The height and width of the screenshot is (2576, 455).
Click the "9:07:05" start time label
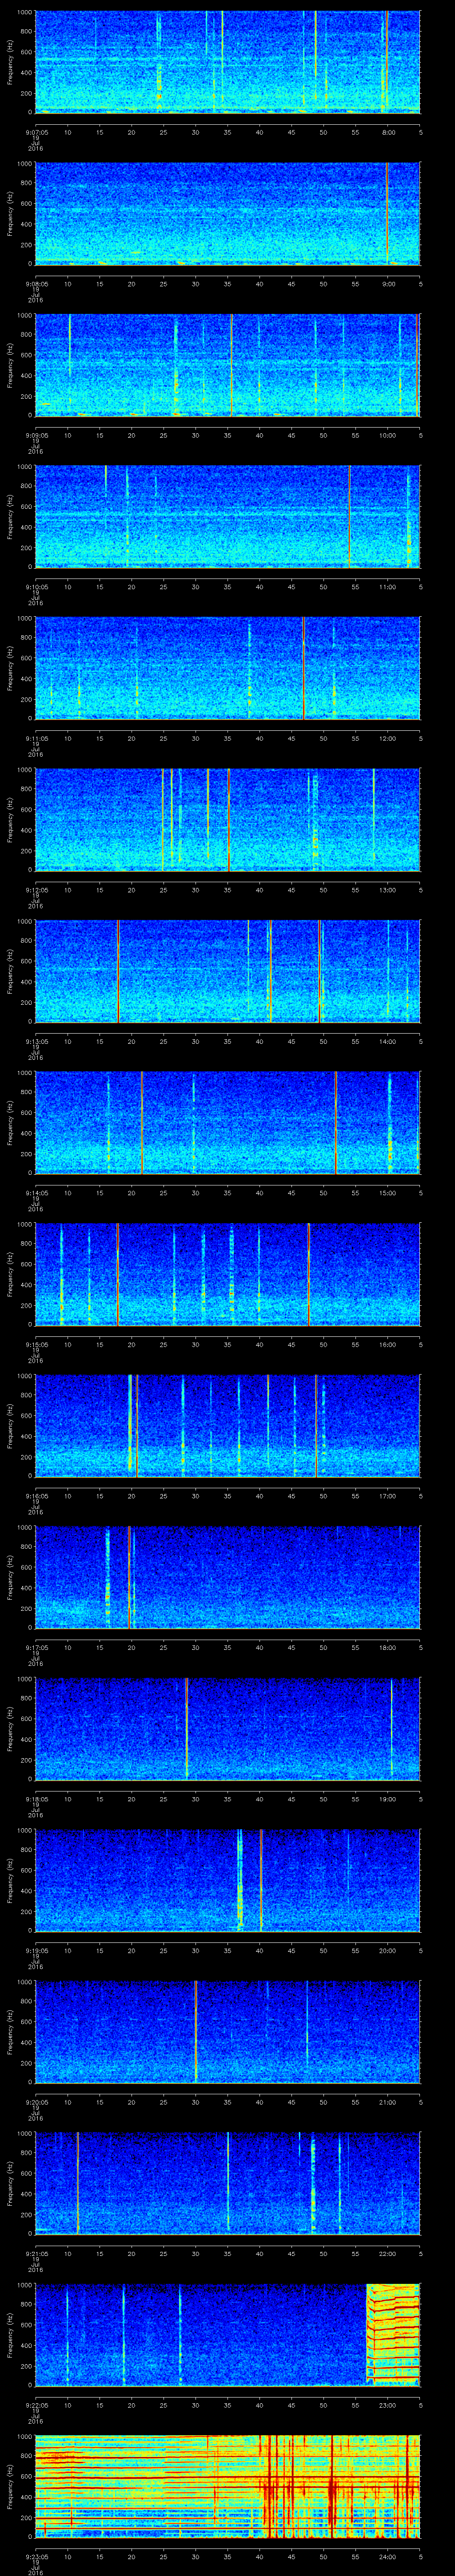(36, 132)
